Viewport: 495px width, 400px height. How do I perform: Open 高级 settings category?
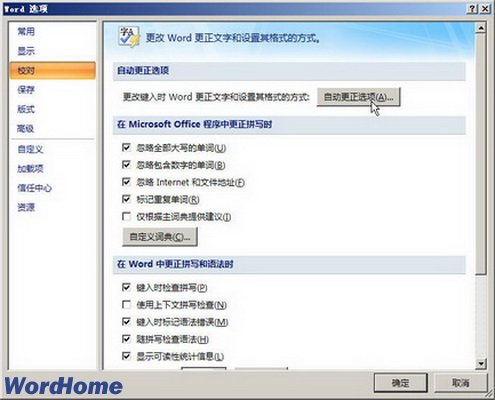tap(26, 128)
